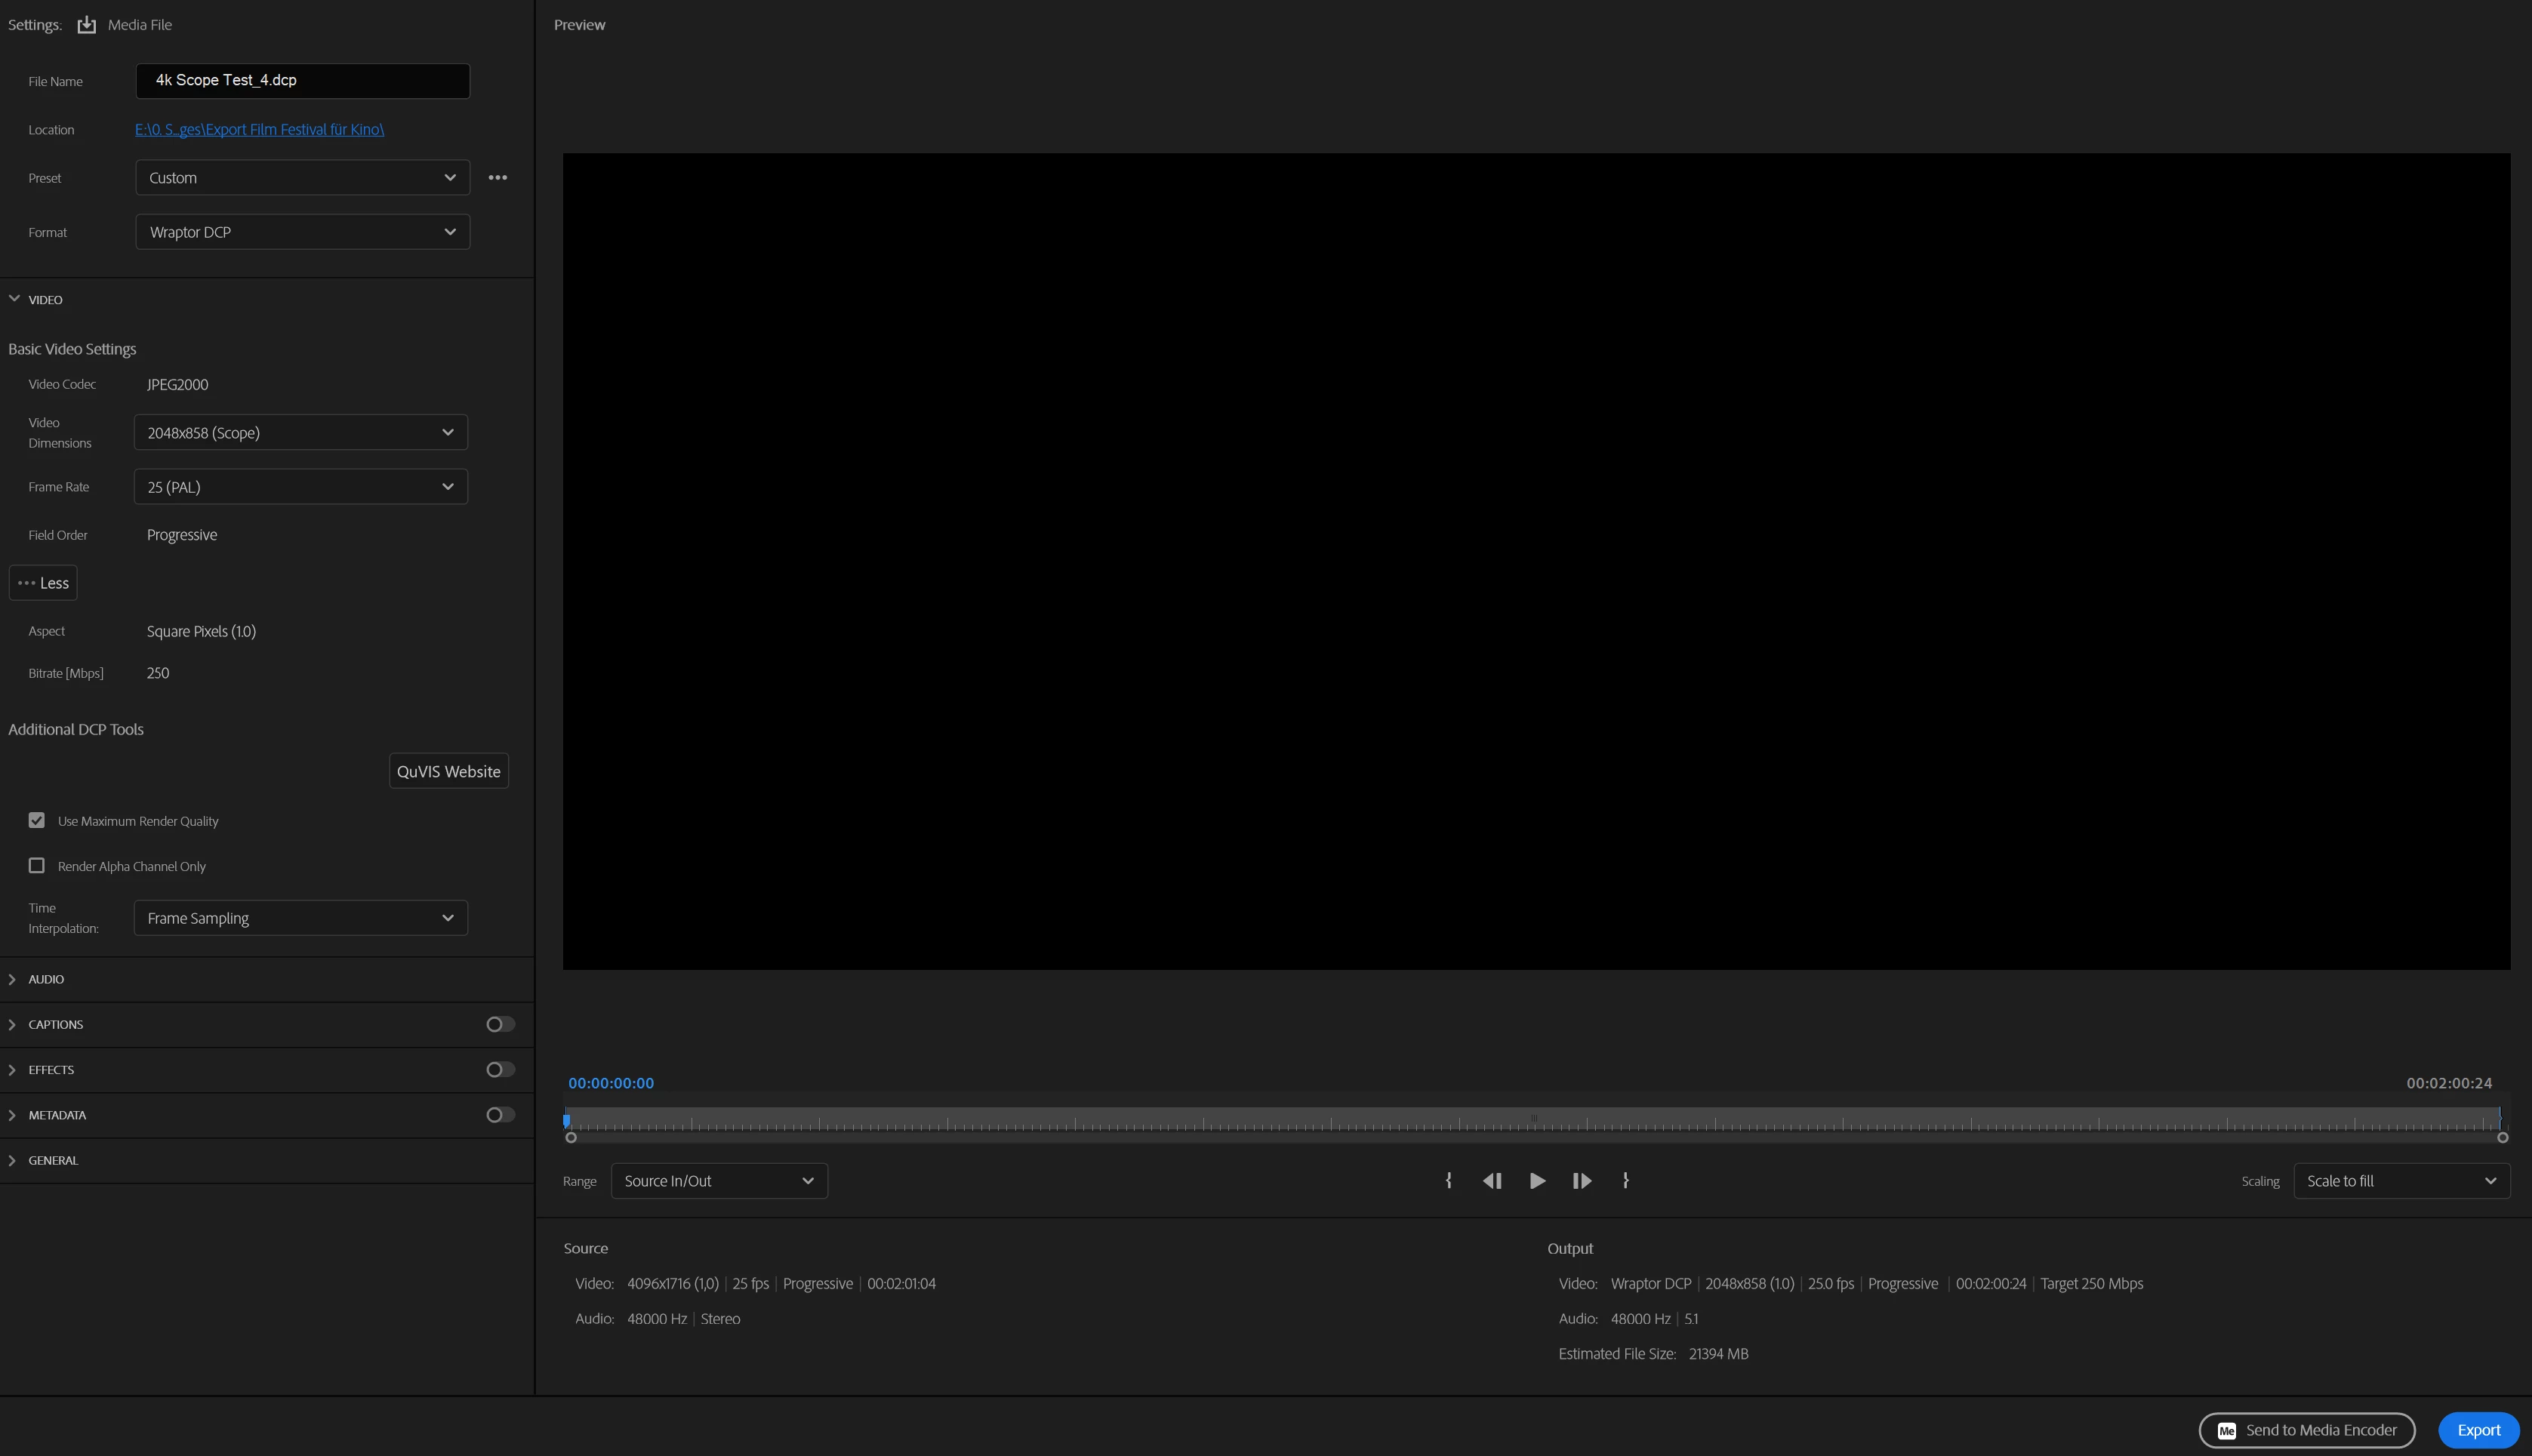Turn on the Effects toggle
Viewport: 2532px width, 1456px height.
point(500,1070)
